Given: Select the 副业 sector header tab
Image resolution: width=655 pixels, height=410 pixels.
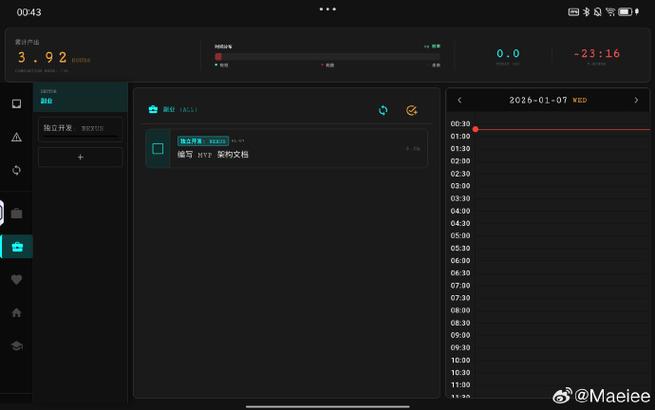Looking at the screenshot, I should coord(80,97).
